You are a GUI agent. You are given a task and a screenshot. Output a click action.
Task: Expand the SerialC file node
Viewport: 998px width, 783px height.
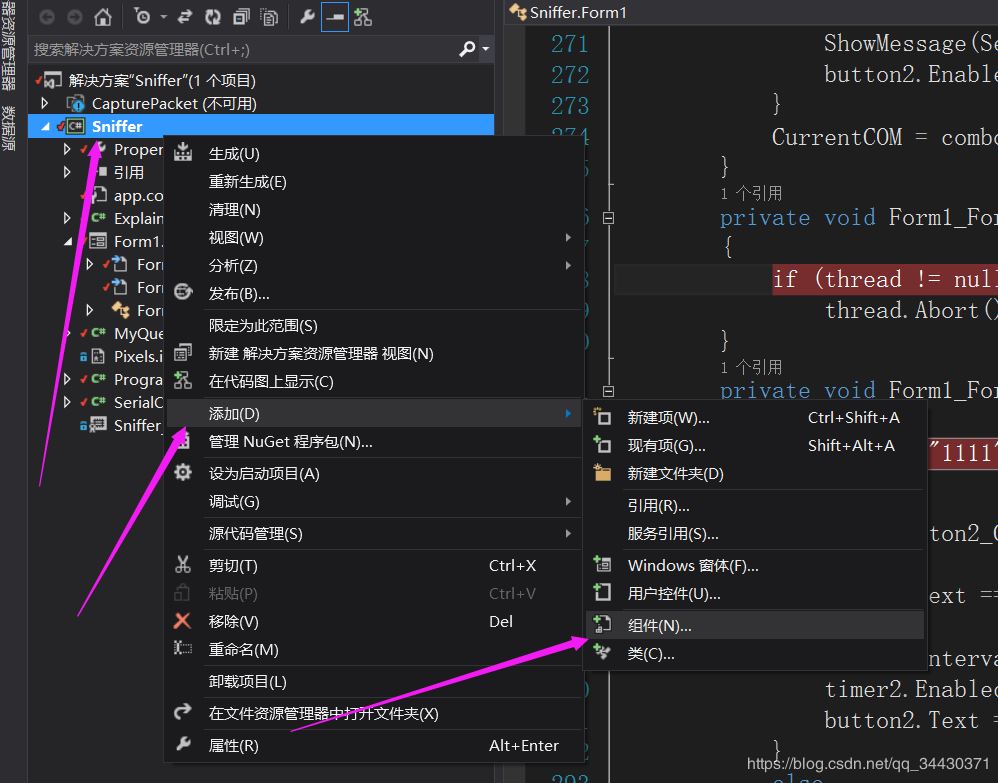coord(67,402)
